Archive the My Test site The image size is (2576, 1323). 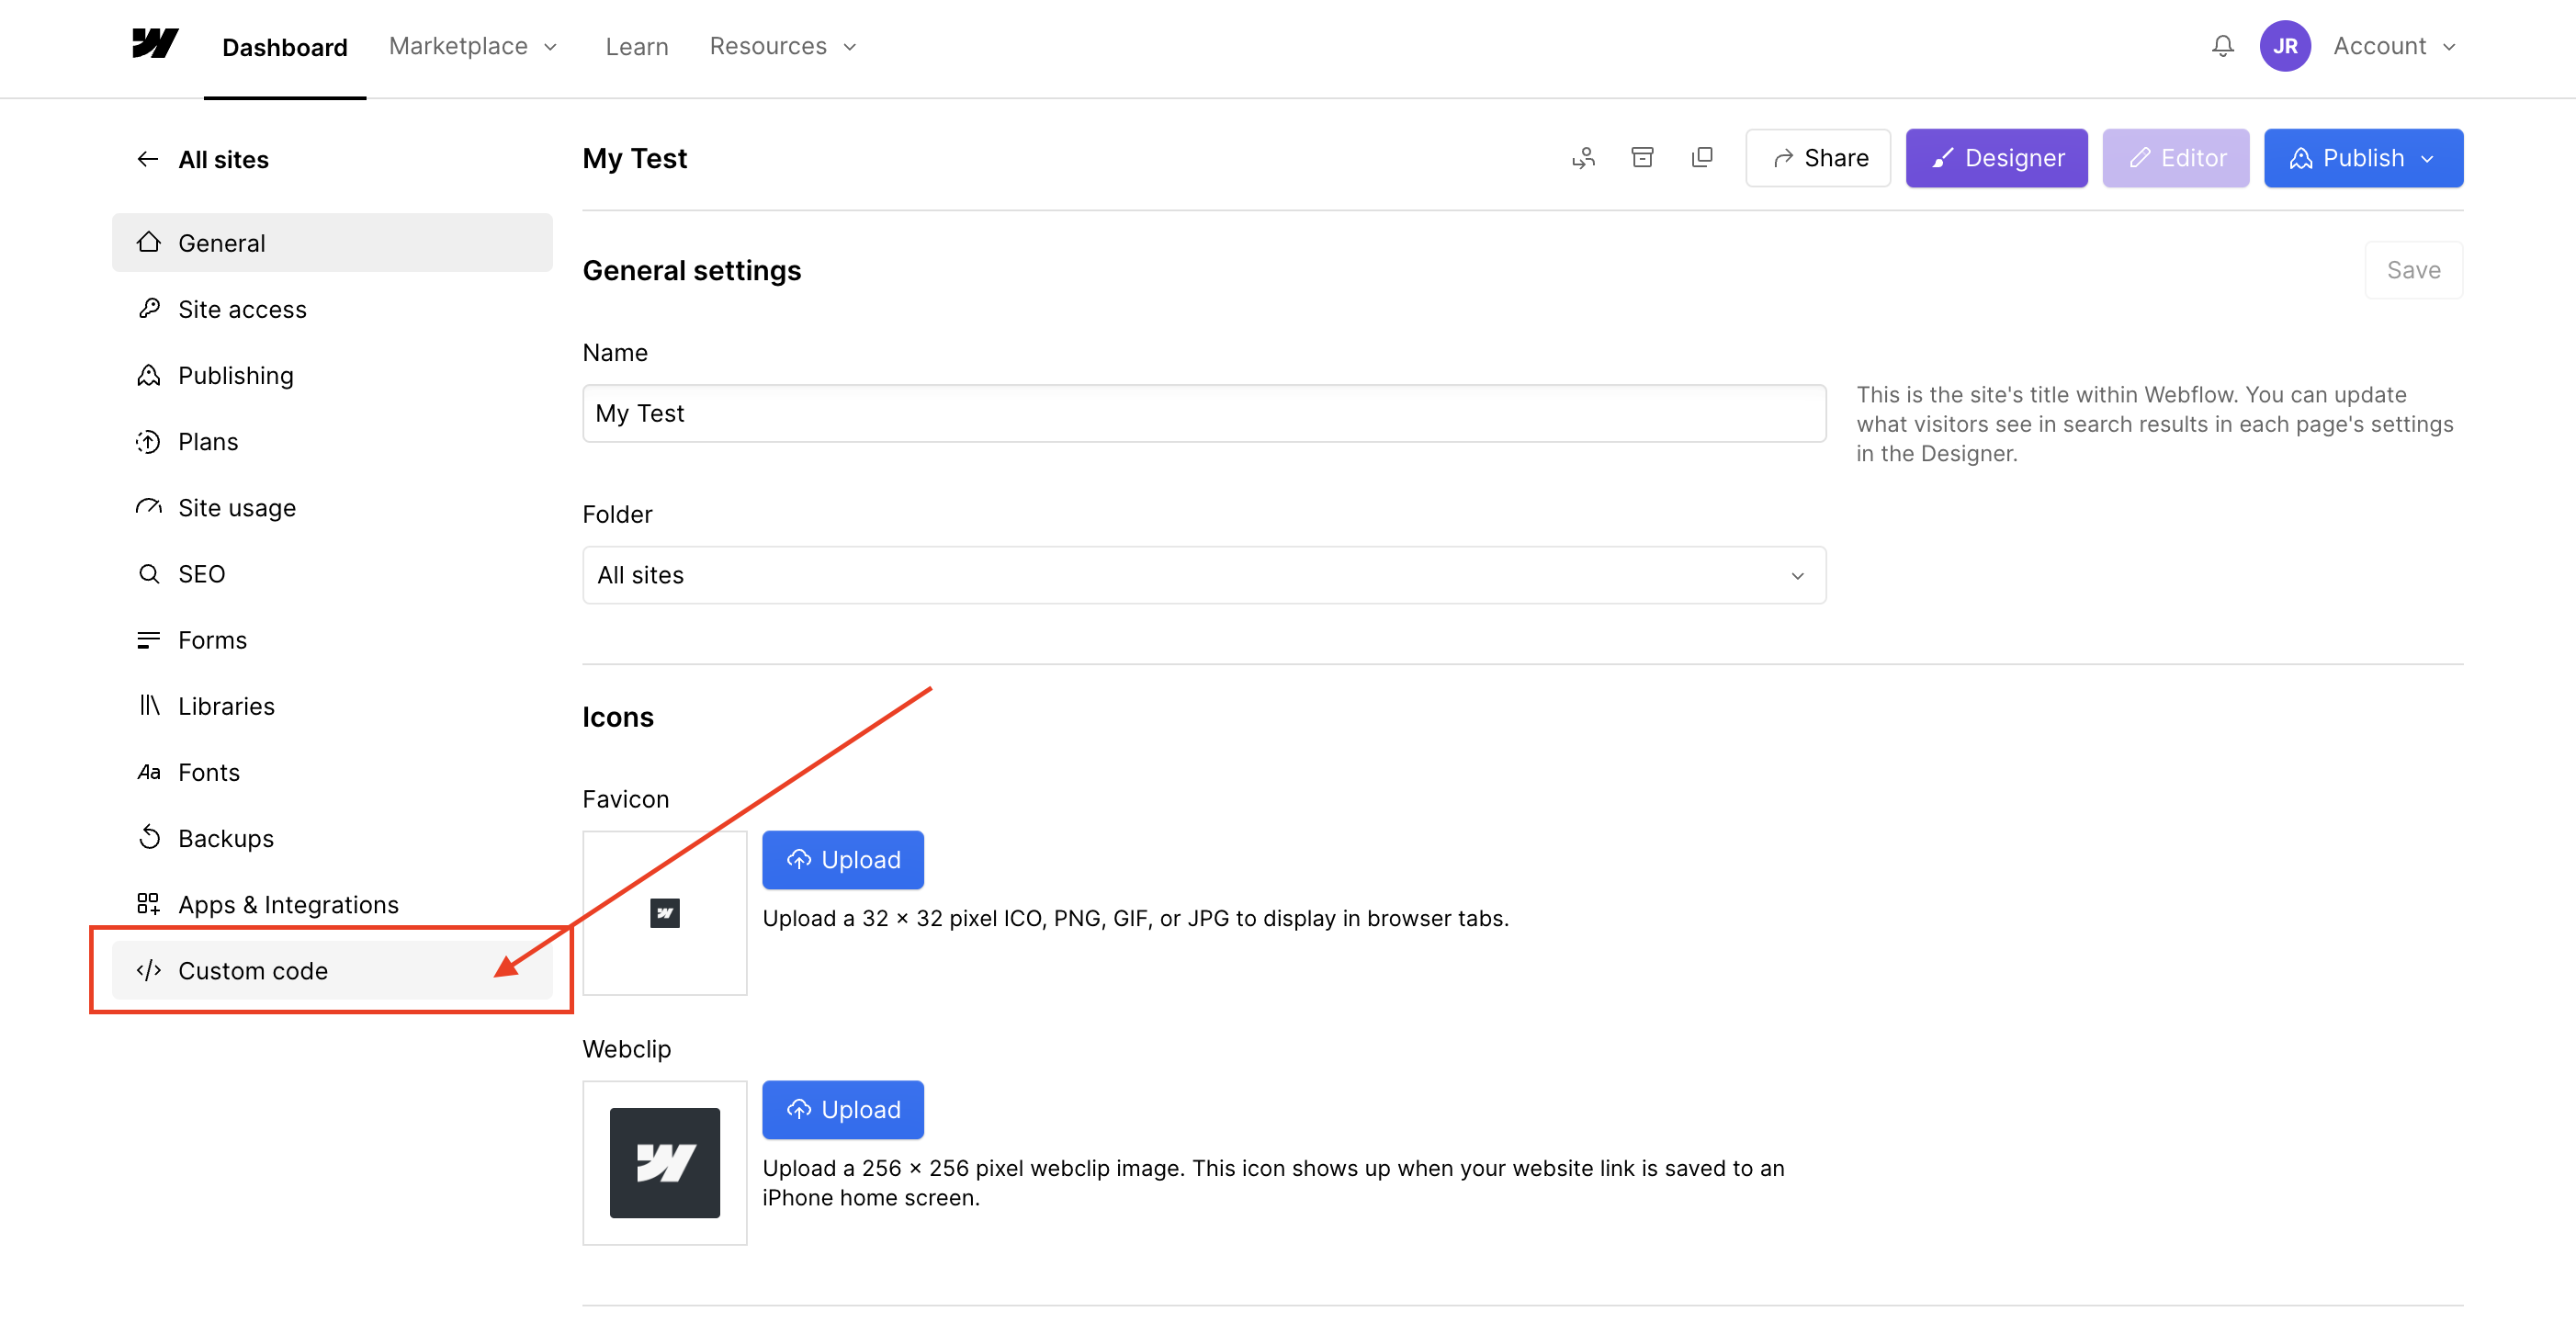click(1643, 157)
